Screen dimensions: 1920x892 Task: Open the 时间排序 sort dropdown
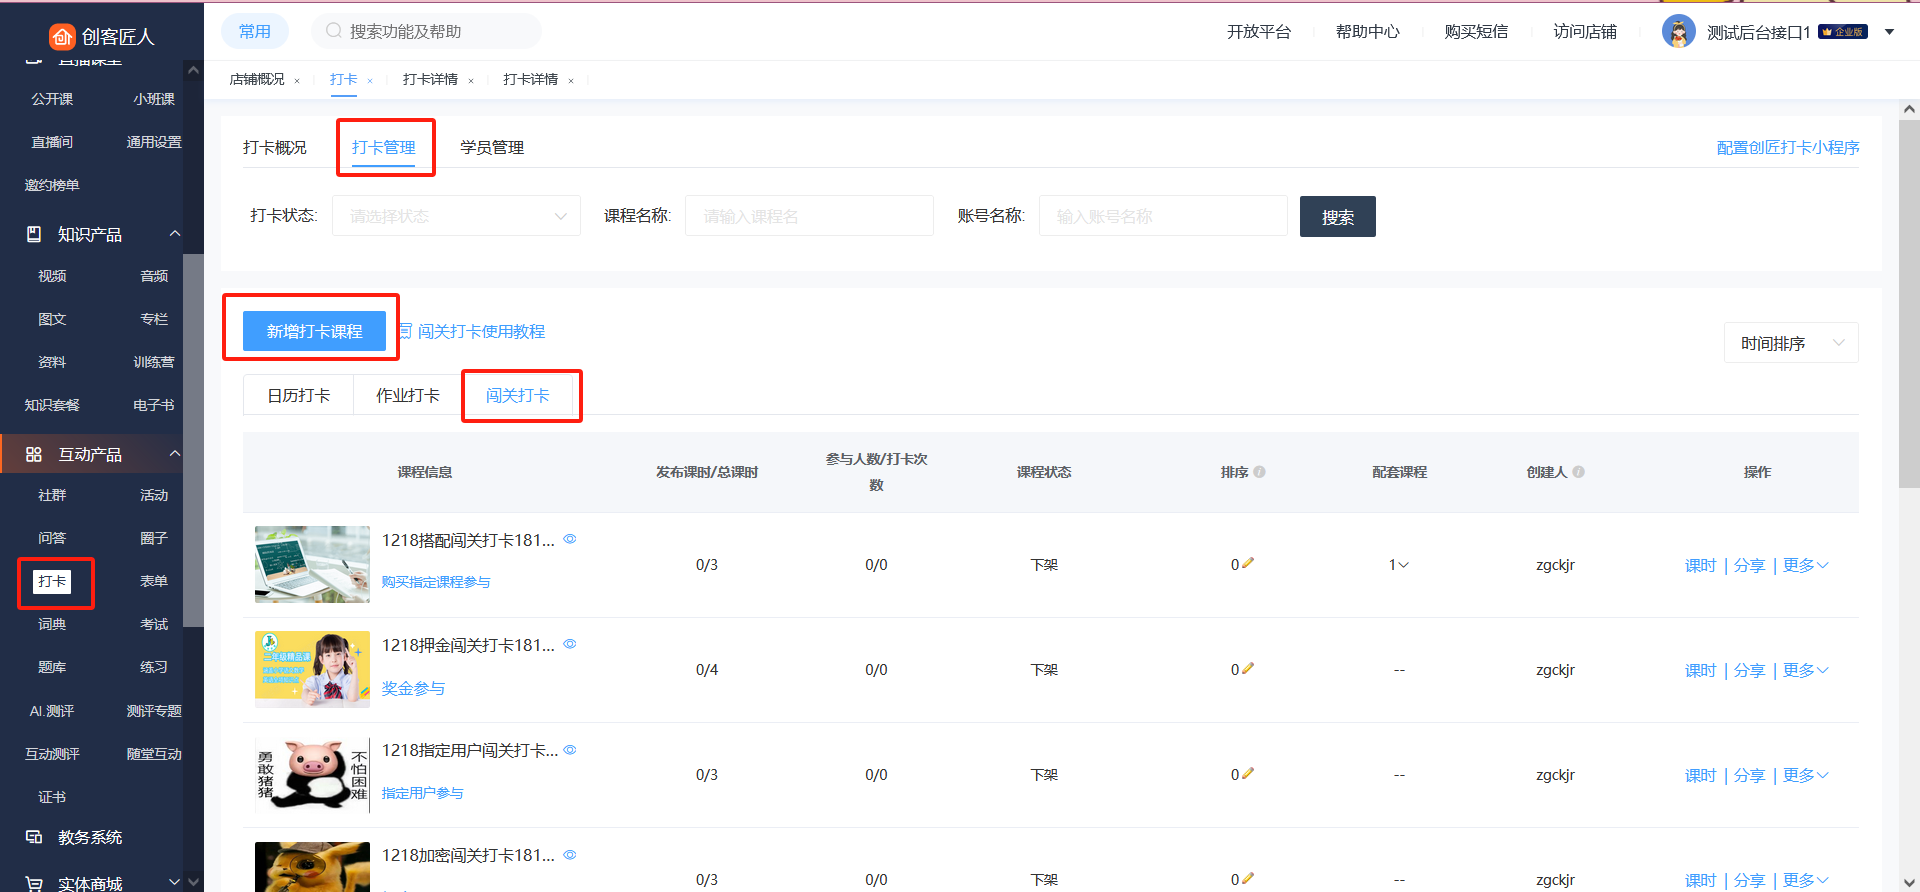[1791, 343]
